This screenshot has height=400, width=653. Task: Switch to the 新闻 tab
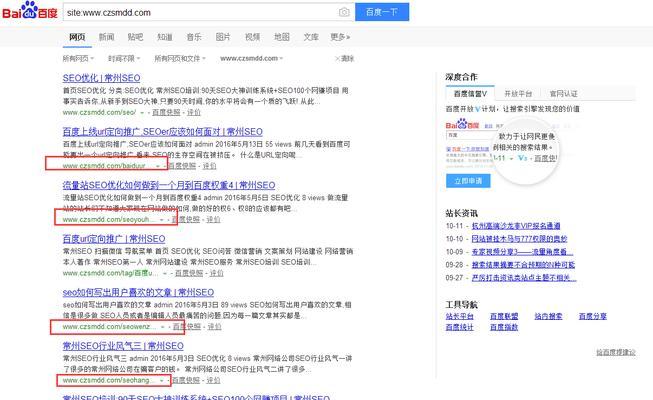pos(106,37)
